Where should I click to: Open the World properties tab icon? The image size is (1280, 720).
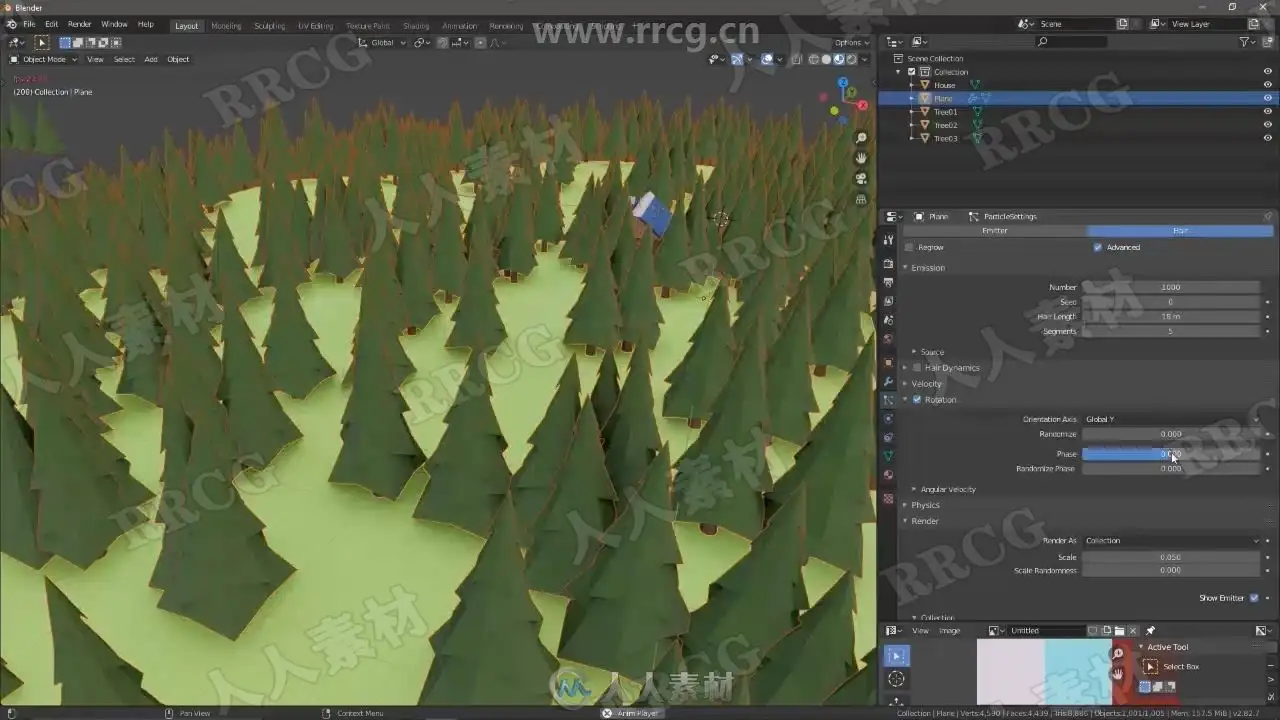888,339
